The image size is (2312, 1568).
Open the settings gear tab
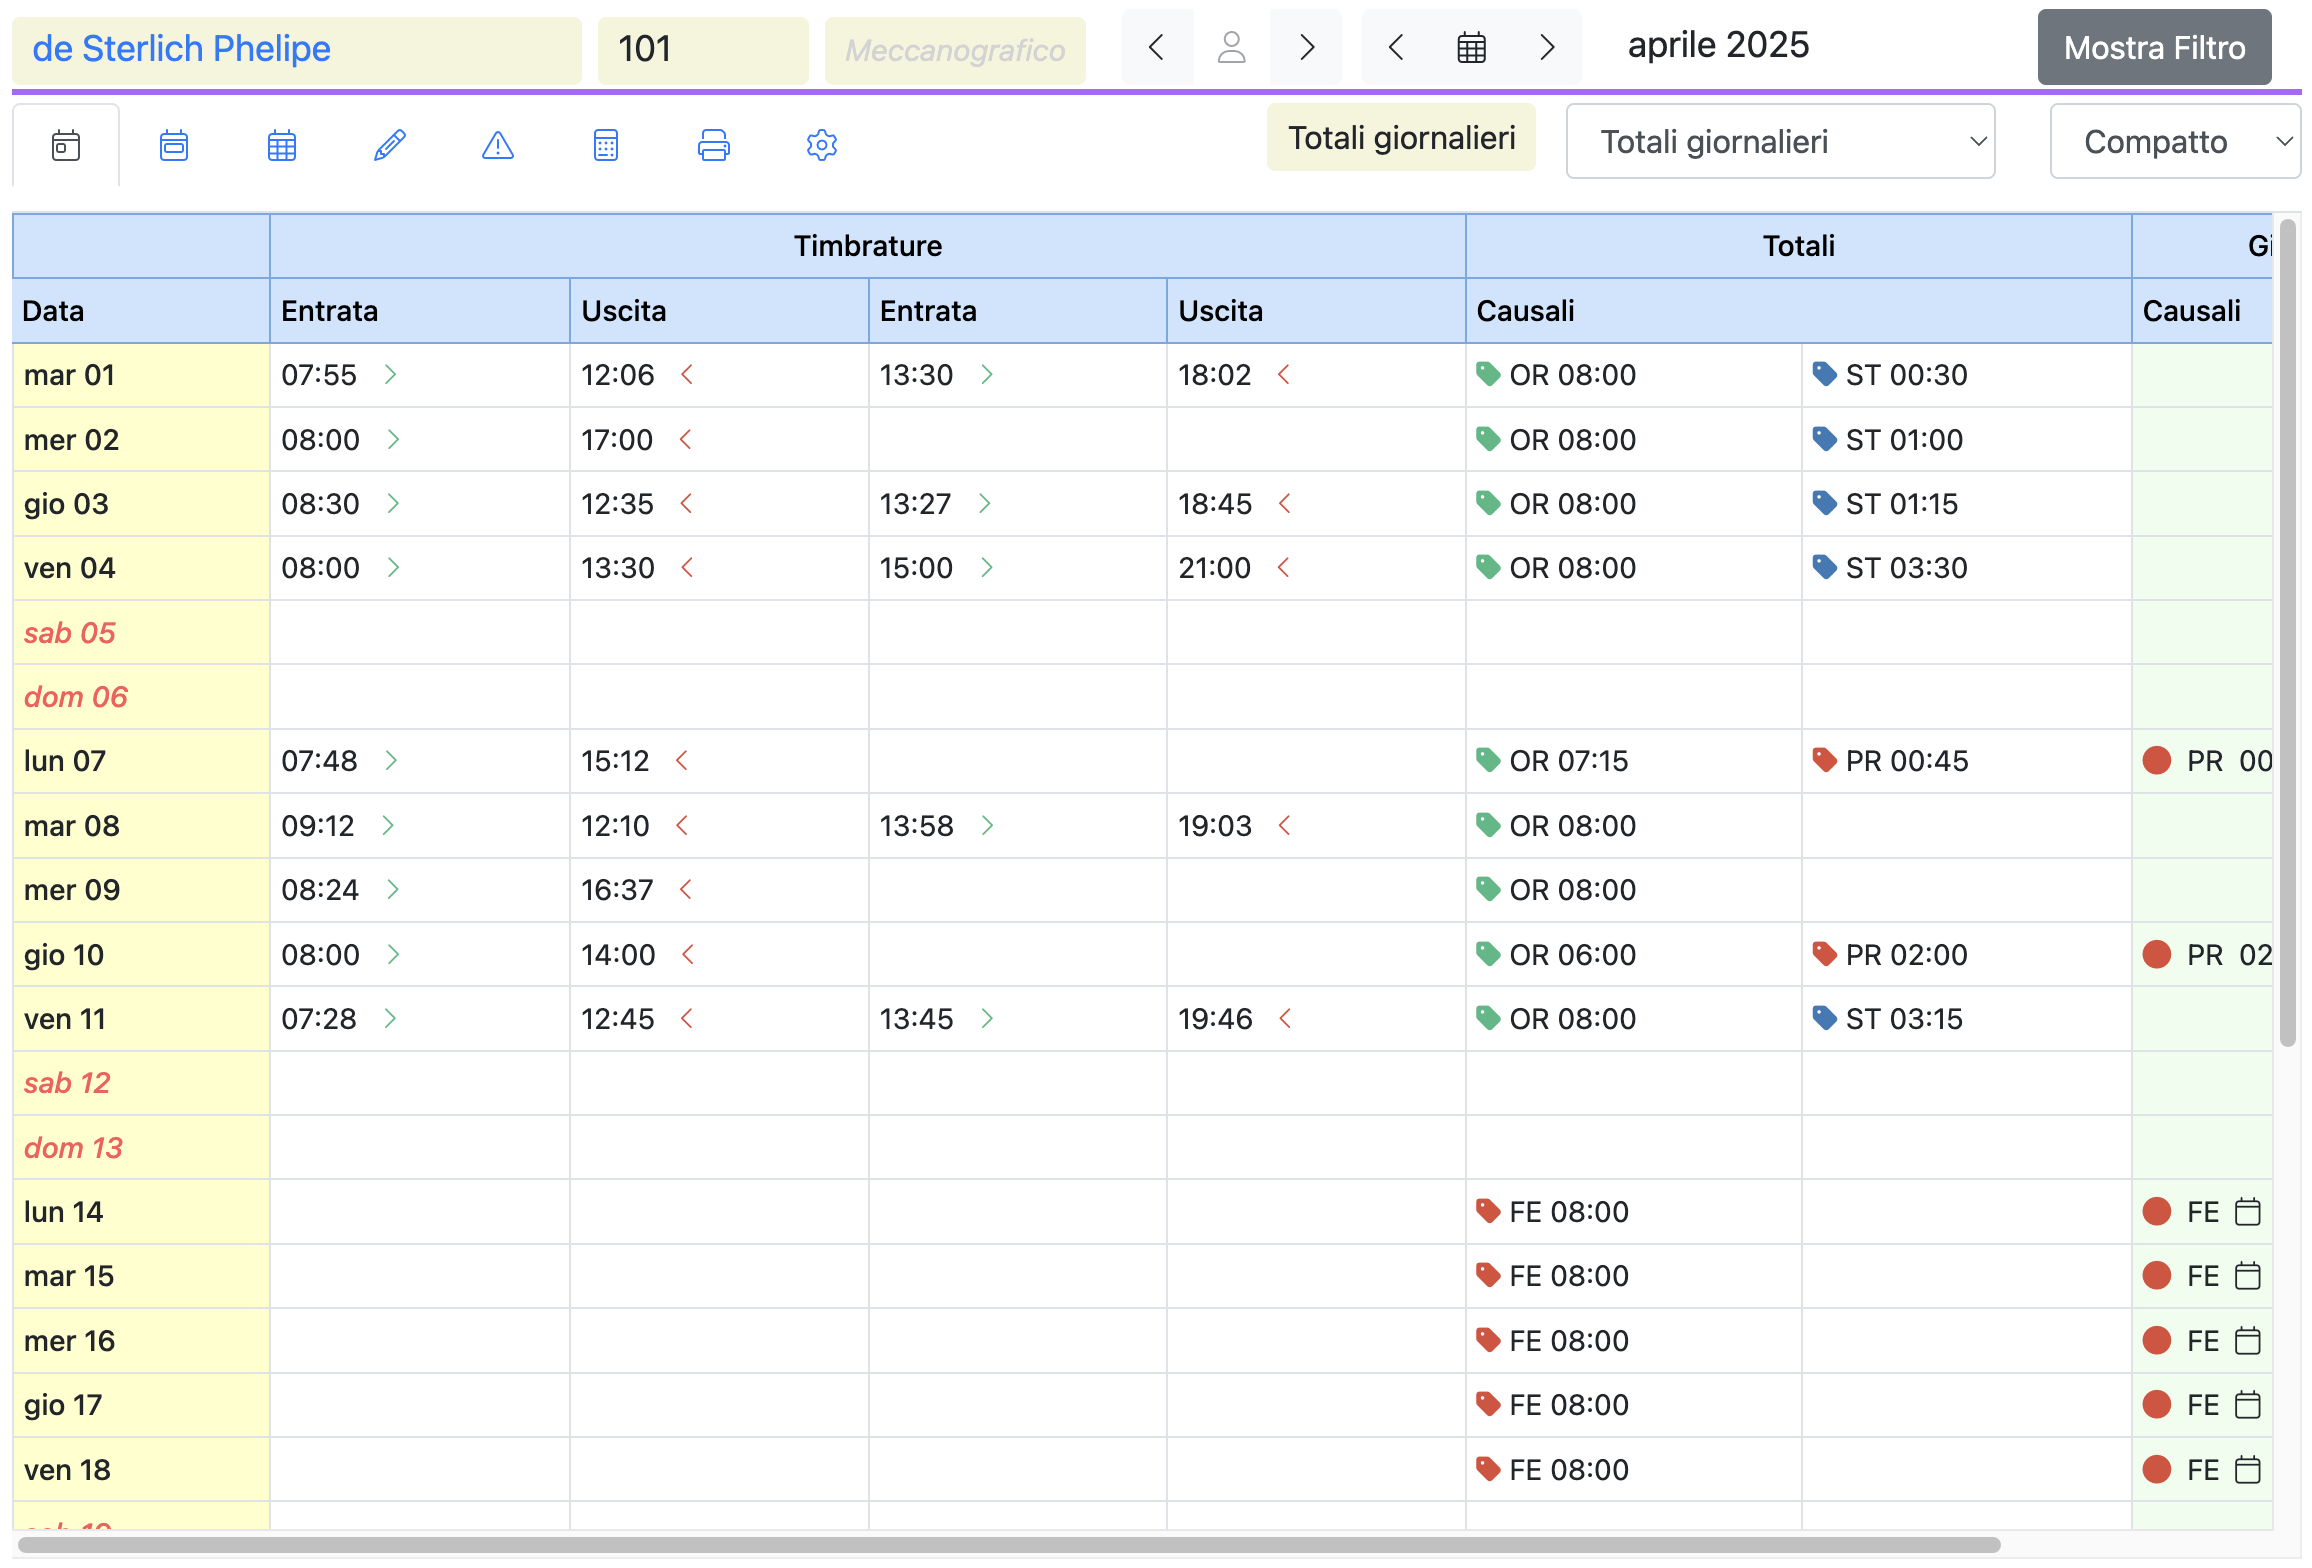coord(822,146)
